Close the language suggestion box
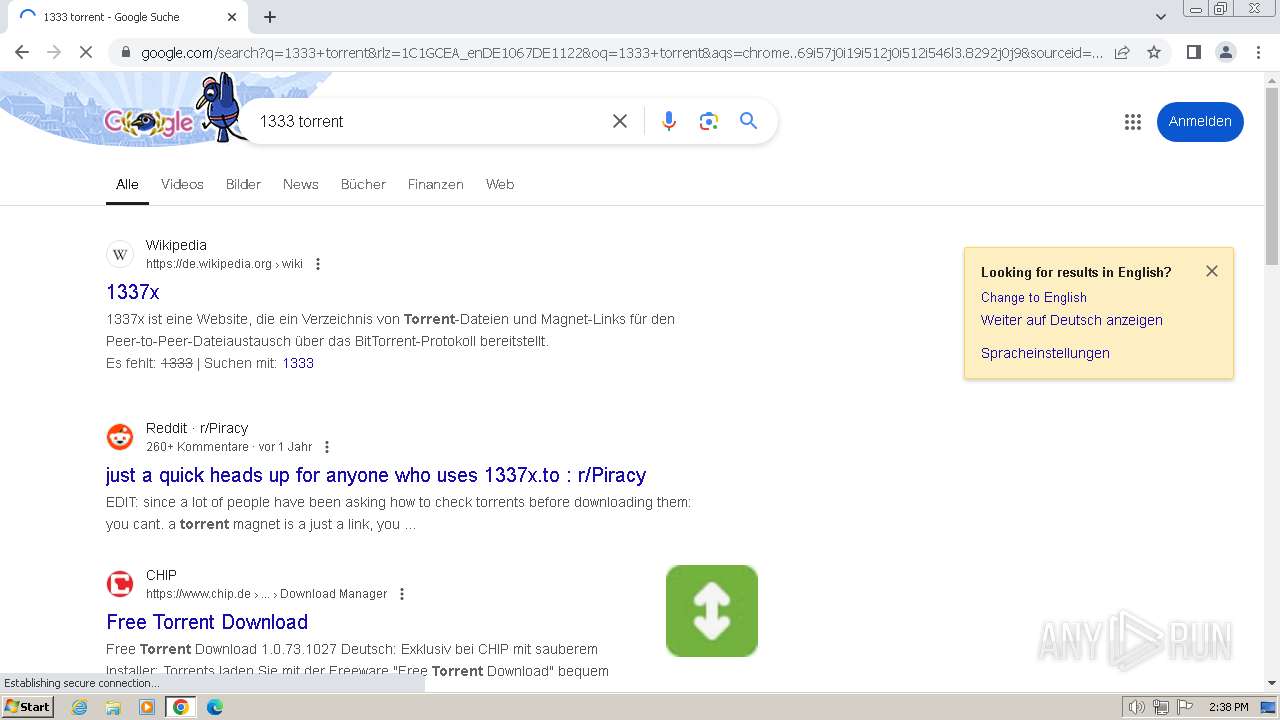This screenshot has height=720, width=1280. click(1212, 271)
